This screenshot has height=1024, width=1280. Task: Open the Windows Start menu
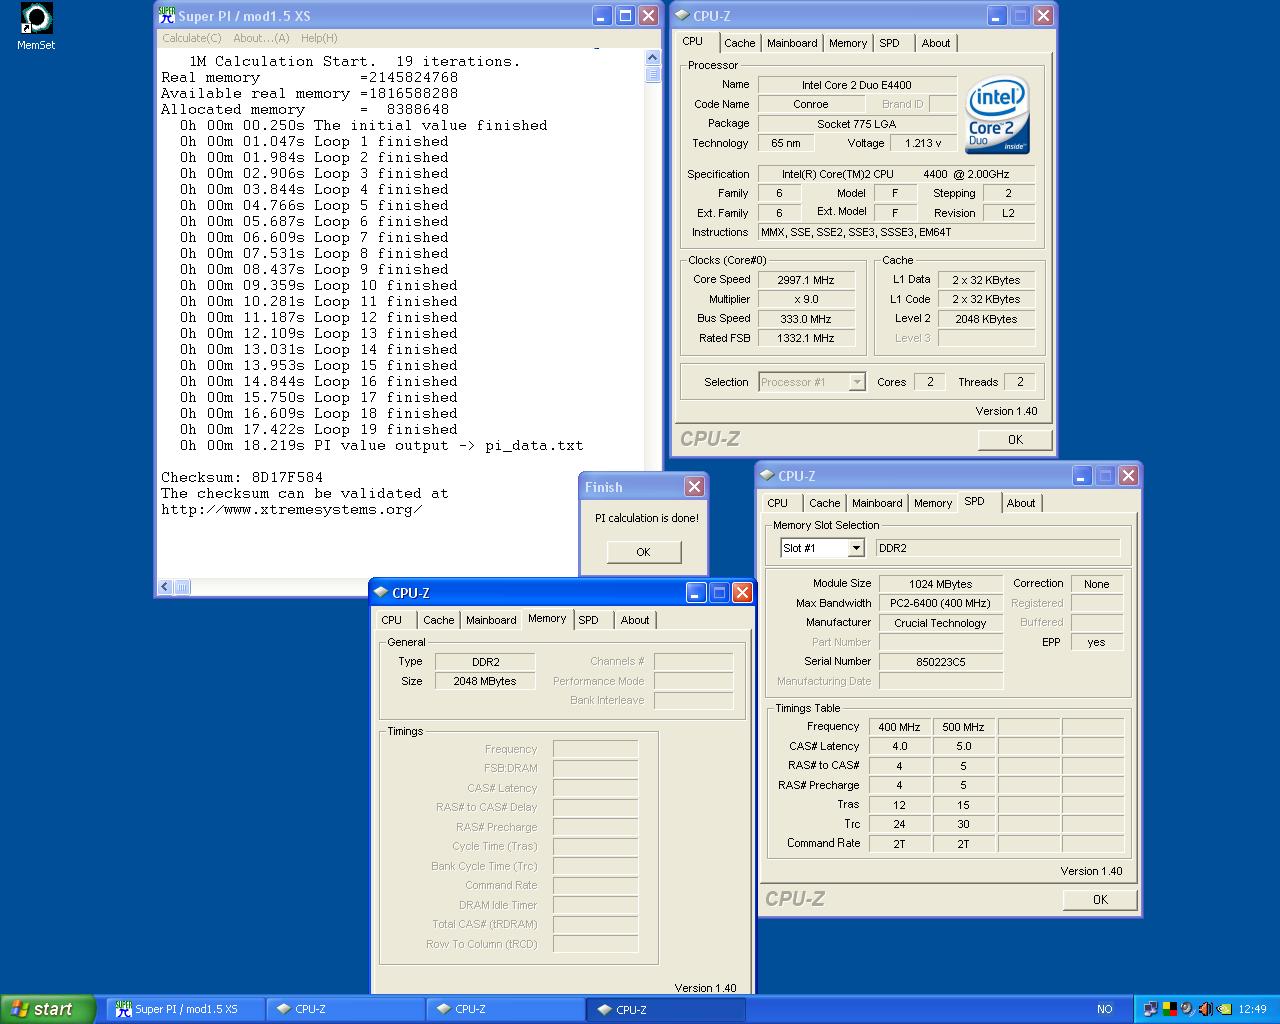pyautogui.click(x=47, y=1009)
